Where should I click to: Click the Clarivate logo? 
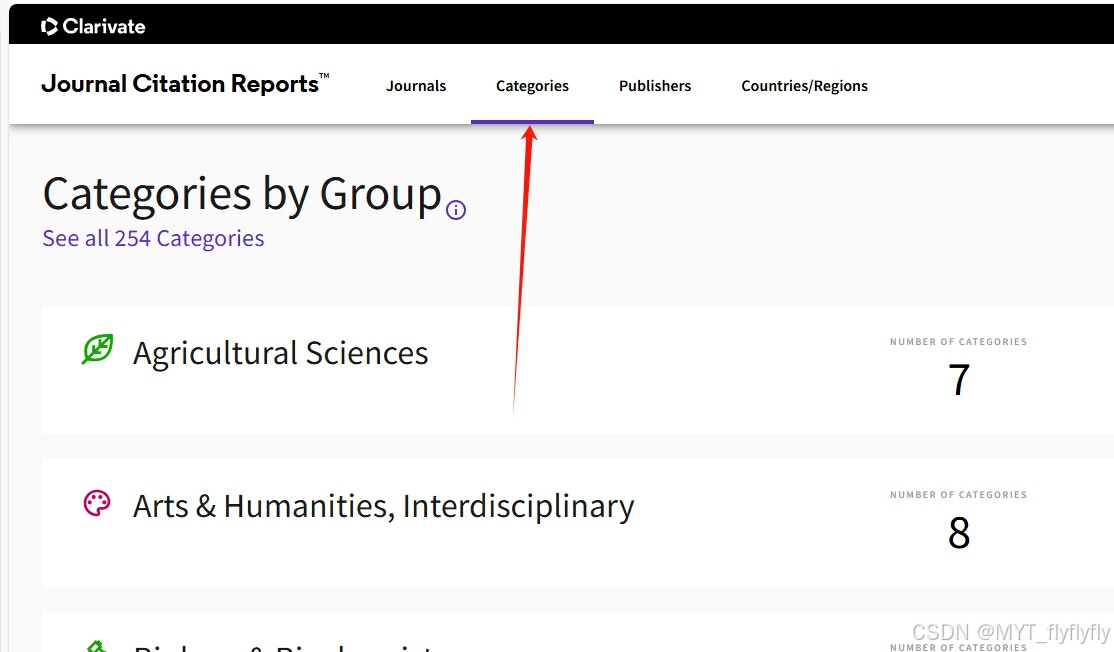[x=93, y=26]
